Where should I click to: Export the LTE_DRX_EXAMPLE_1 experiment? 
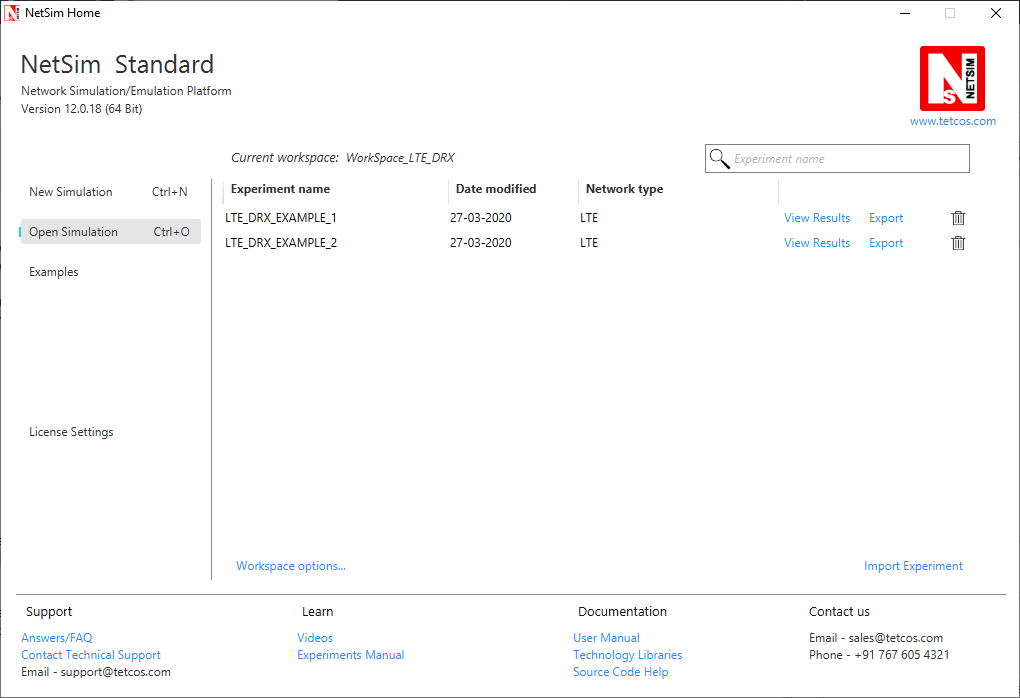[x=886, y=218]
